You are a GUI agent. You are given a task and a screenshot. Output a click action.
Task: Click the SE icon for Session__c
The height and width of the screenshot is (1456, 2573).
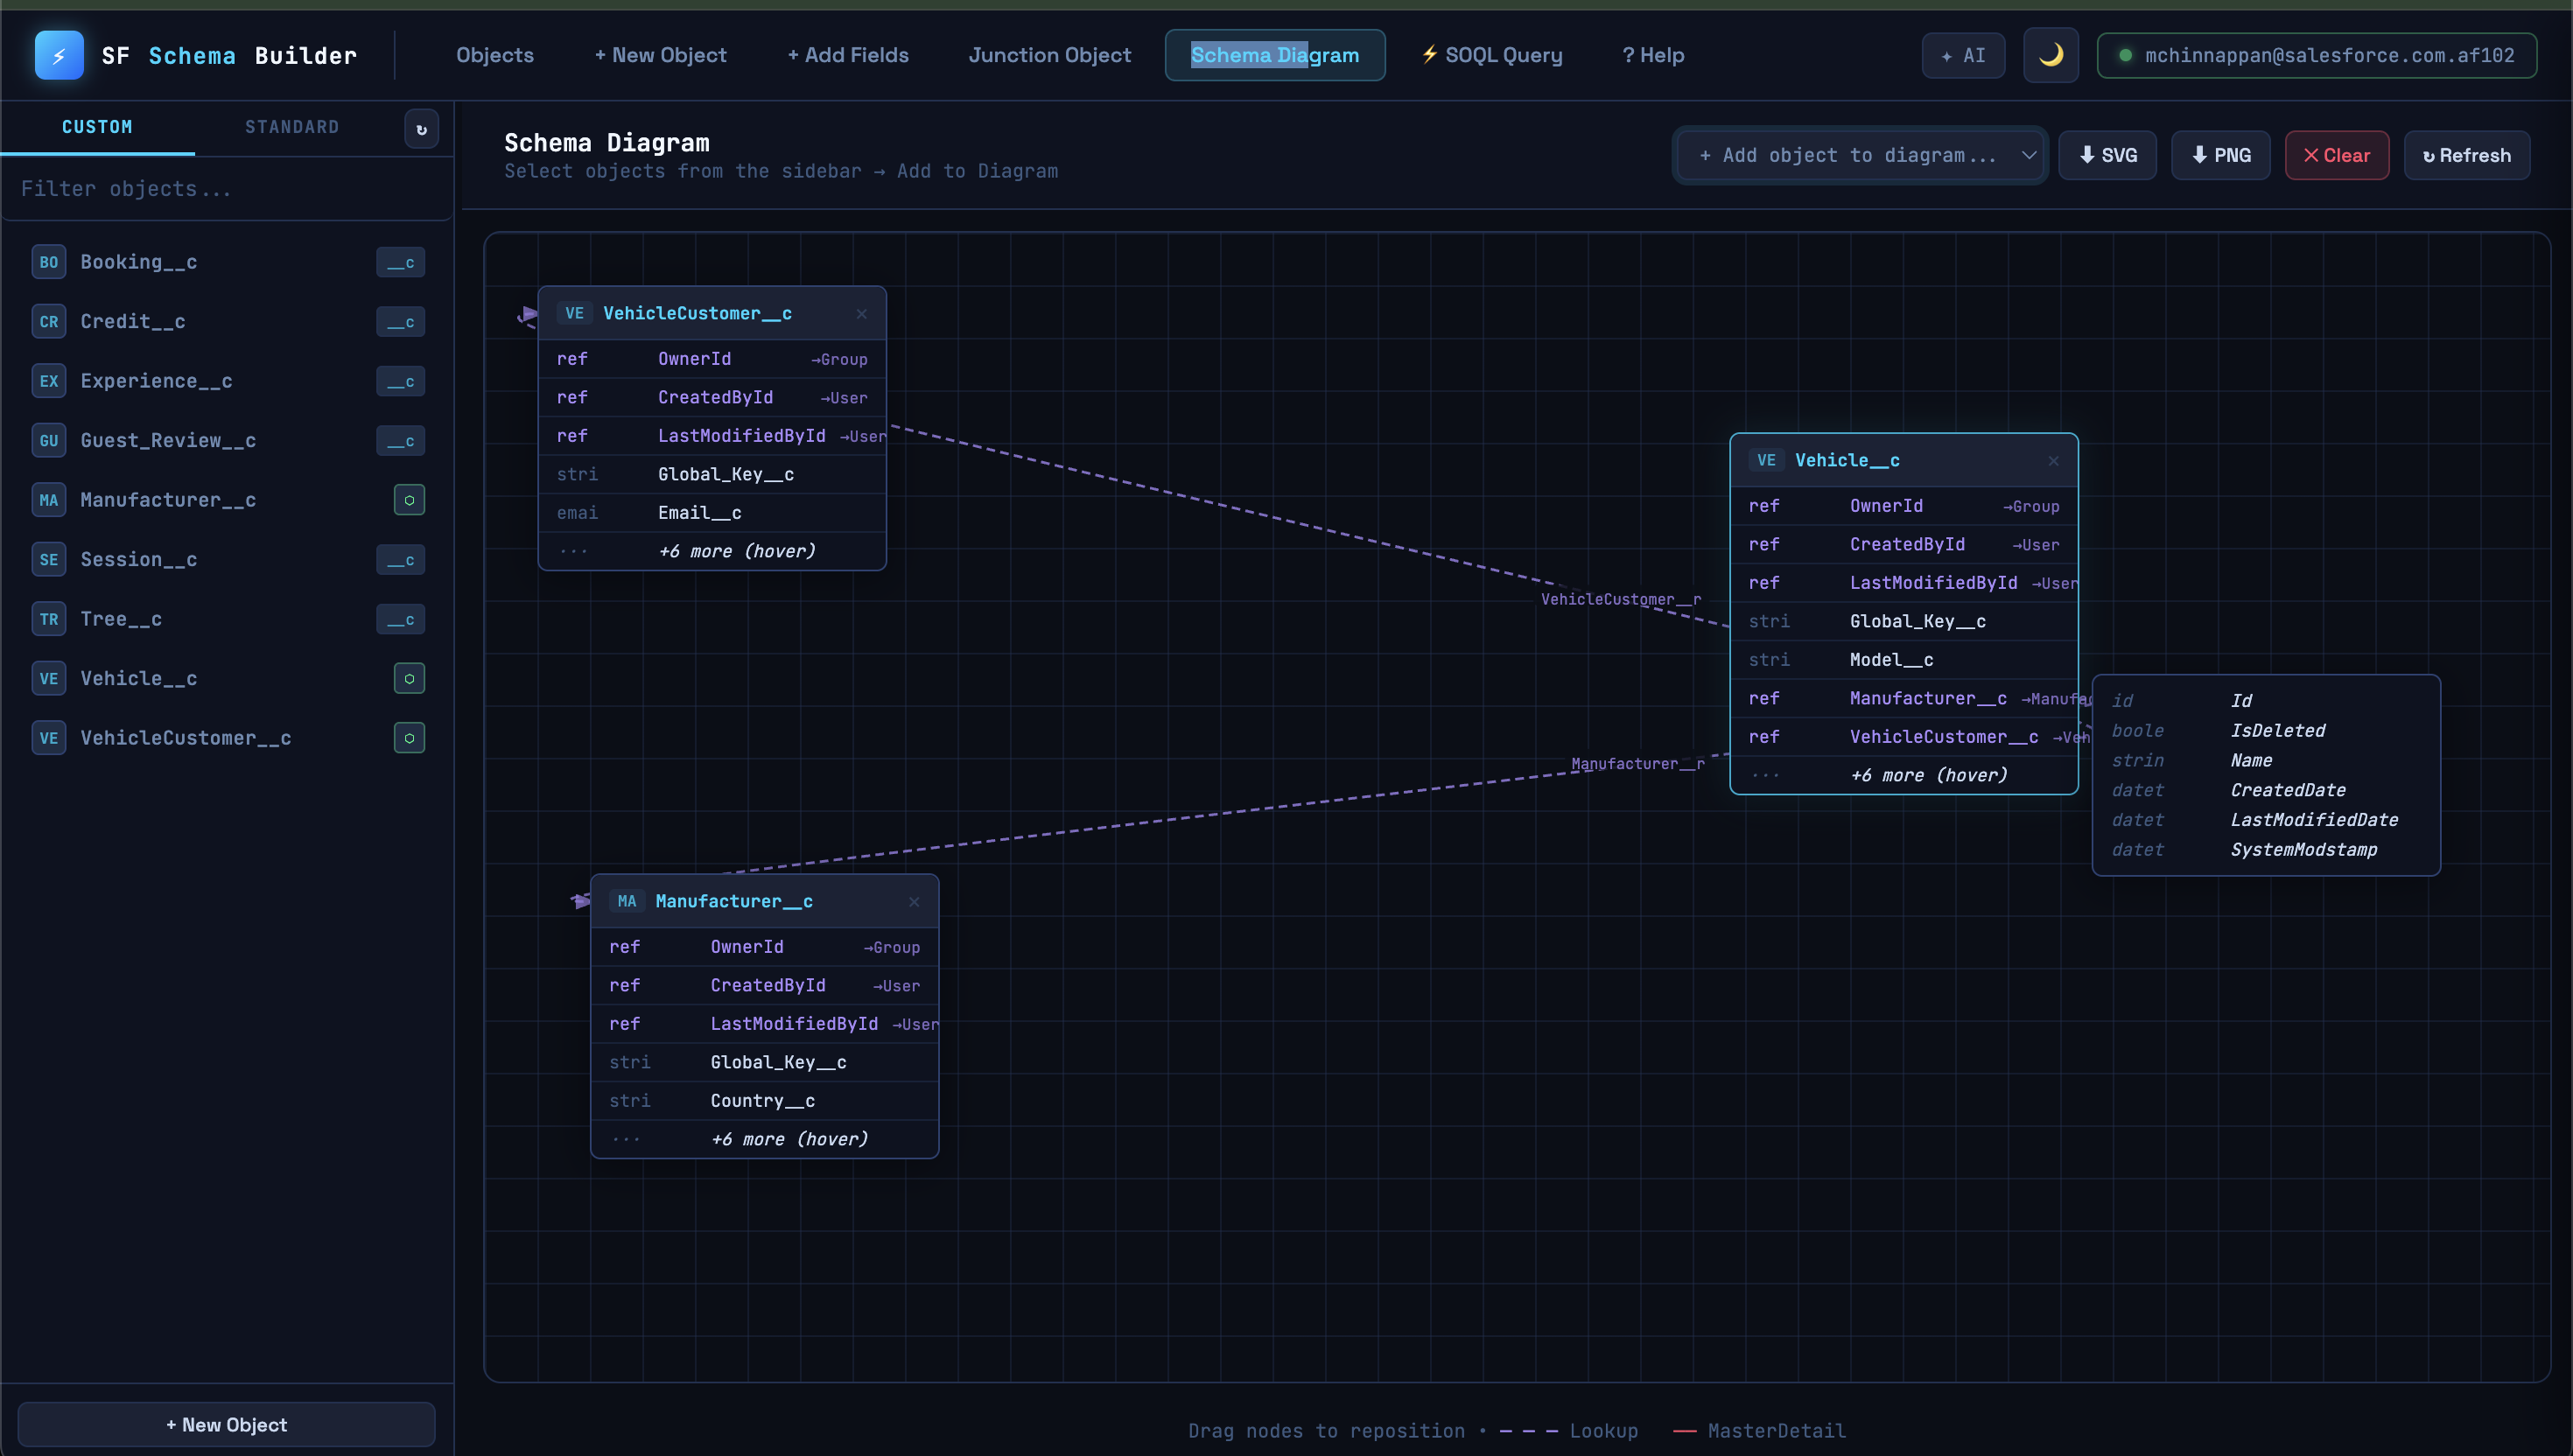tap(49, 560)
